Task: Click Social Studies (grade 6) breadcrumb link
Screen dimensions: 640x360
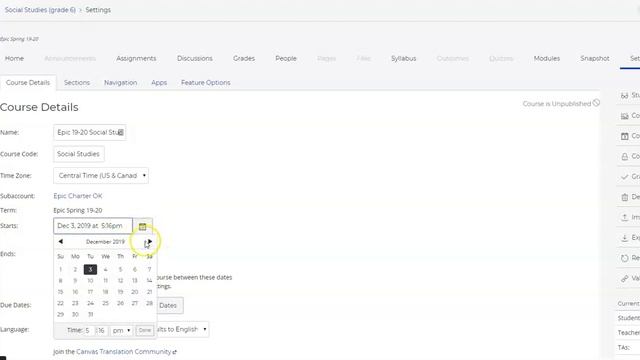Action: click(40, 10)
